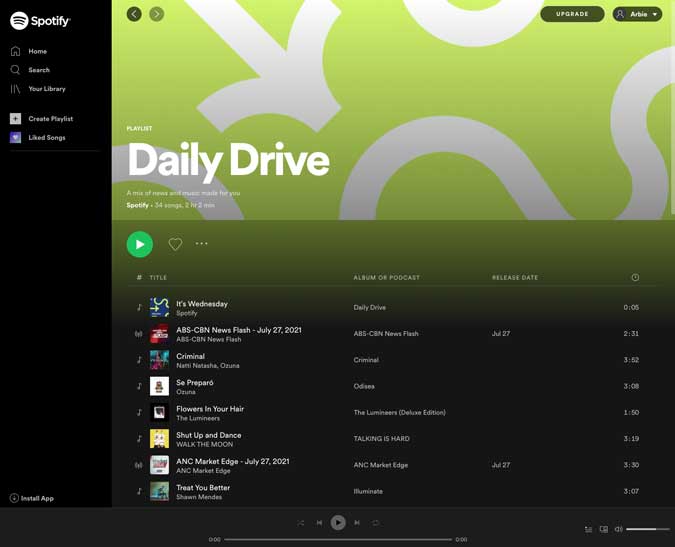
Task: Click the playback progress bar
Action: (x=338, y=539)
